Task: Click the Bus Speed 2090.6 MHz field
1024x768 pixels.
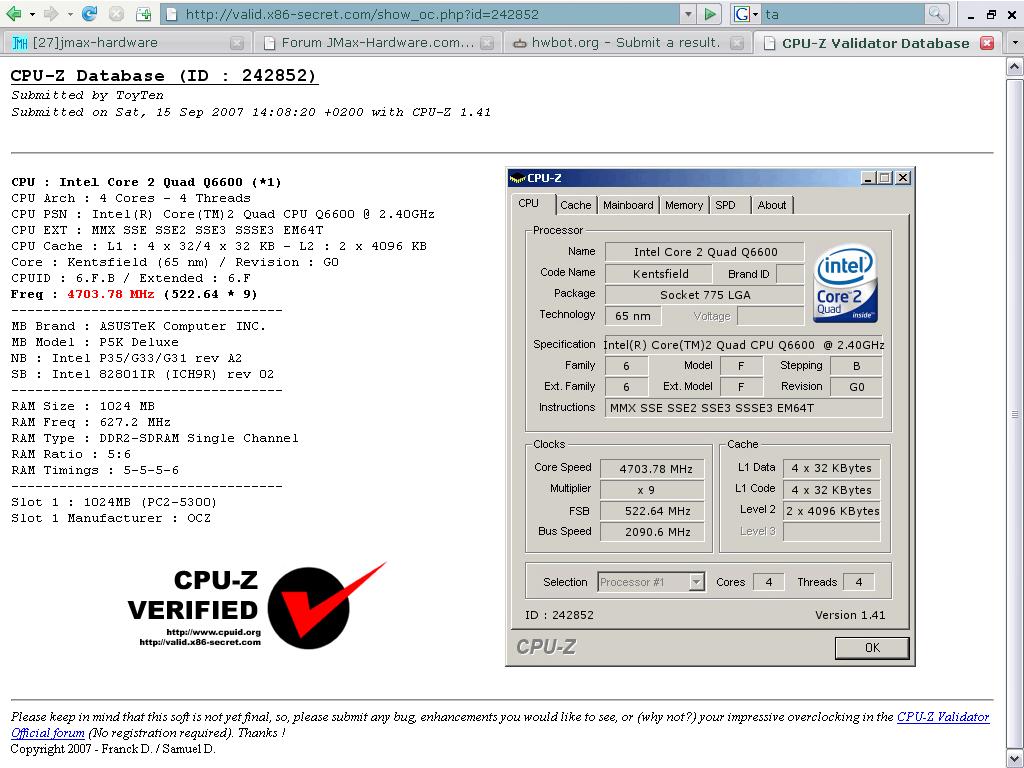Action: coord(652,532)
